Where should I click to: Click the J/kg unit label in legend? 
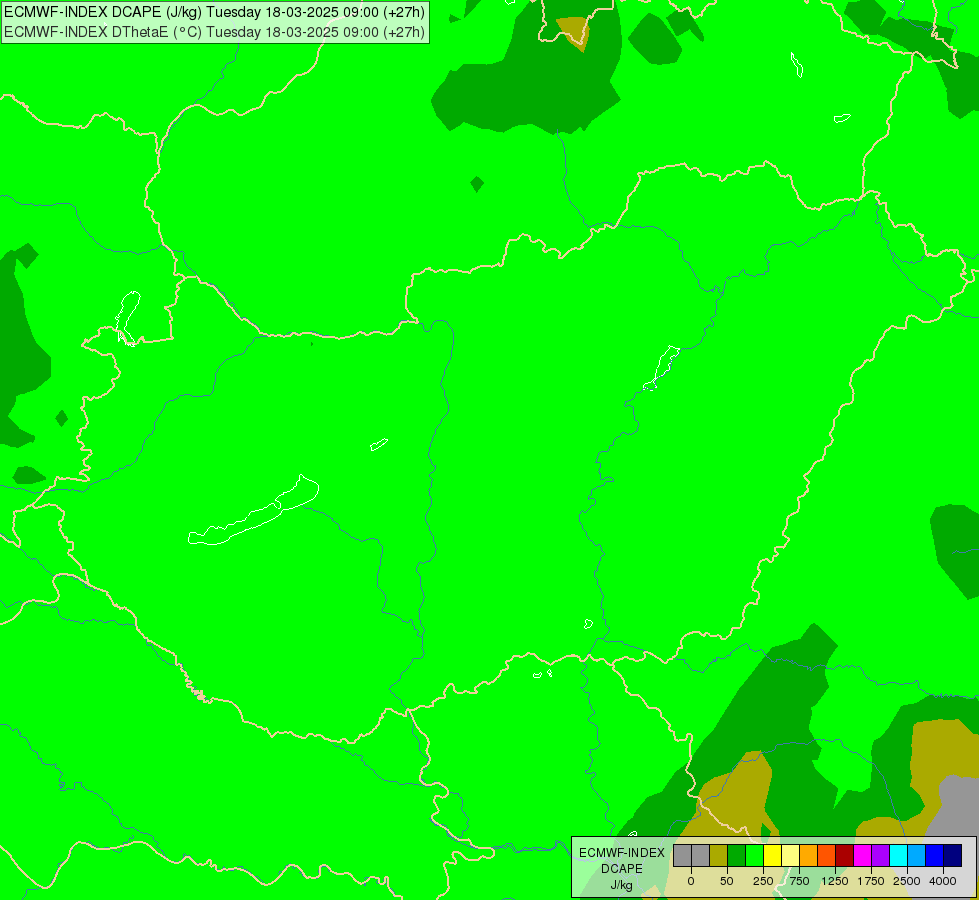(x=621, y=885)
